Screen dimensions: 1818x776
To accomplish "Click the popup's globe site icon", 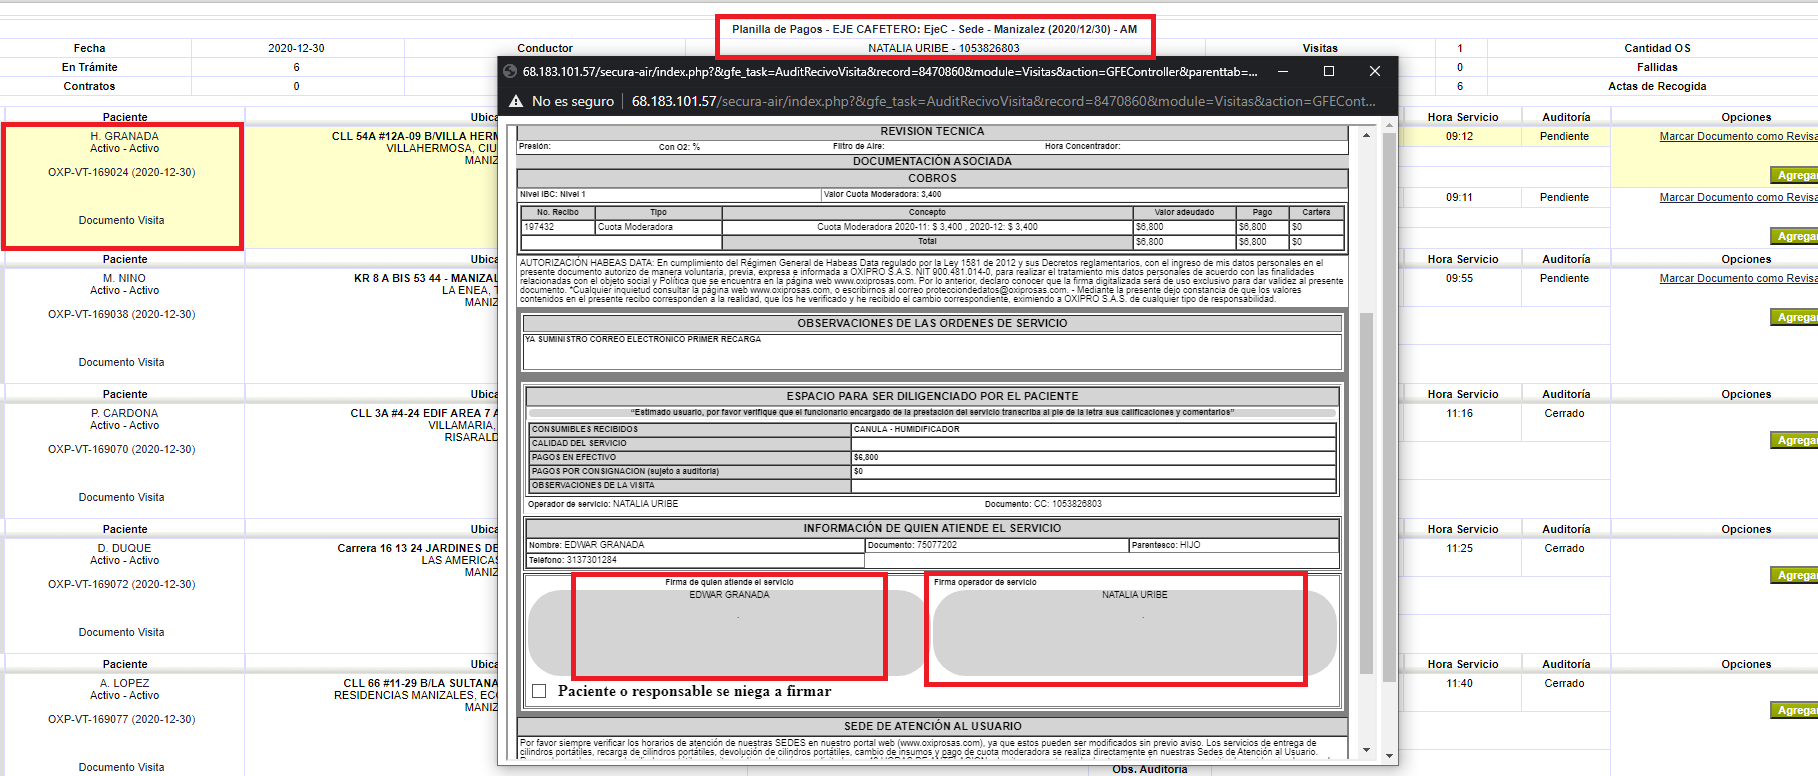I will point(510,71).
